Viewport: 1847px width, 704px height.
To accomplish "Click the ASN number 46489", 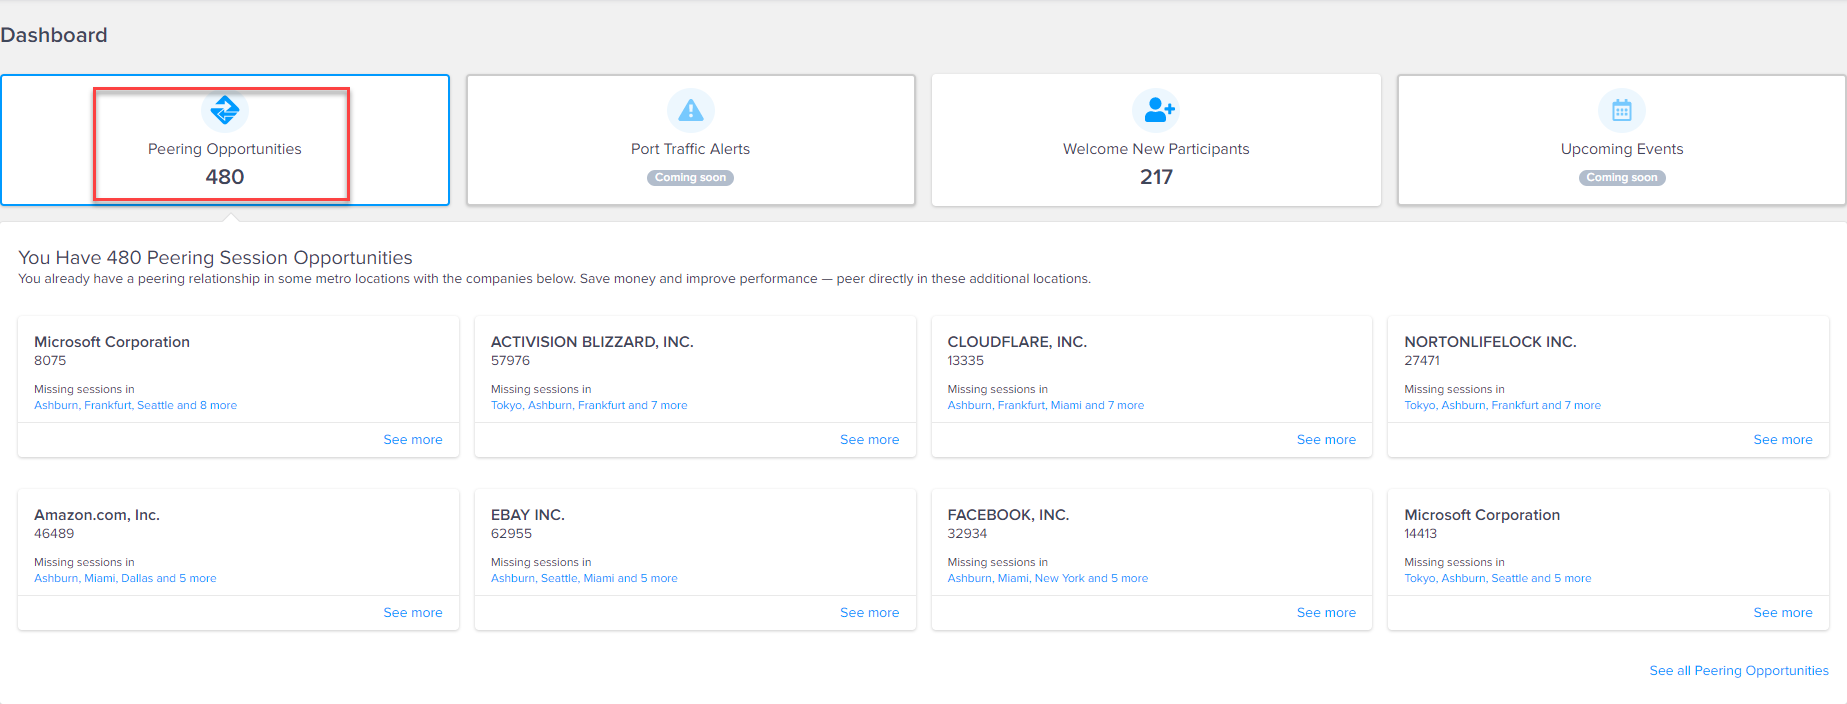I will pos(54,534).
